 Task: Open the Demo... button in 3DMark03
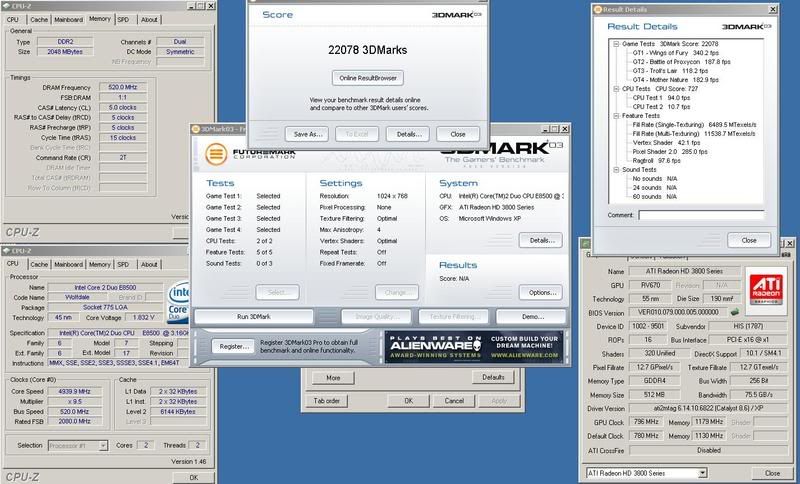click(532, 316)
